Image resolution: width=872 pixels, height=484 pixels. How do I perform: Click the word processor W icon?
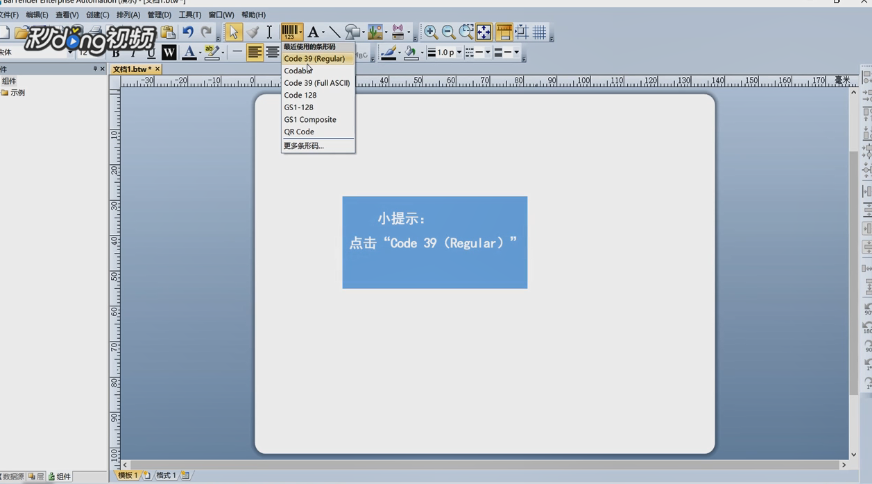[x=169, y=52]
